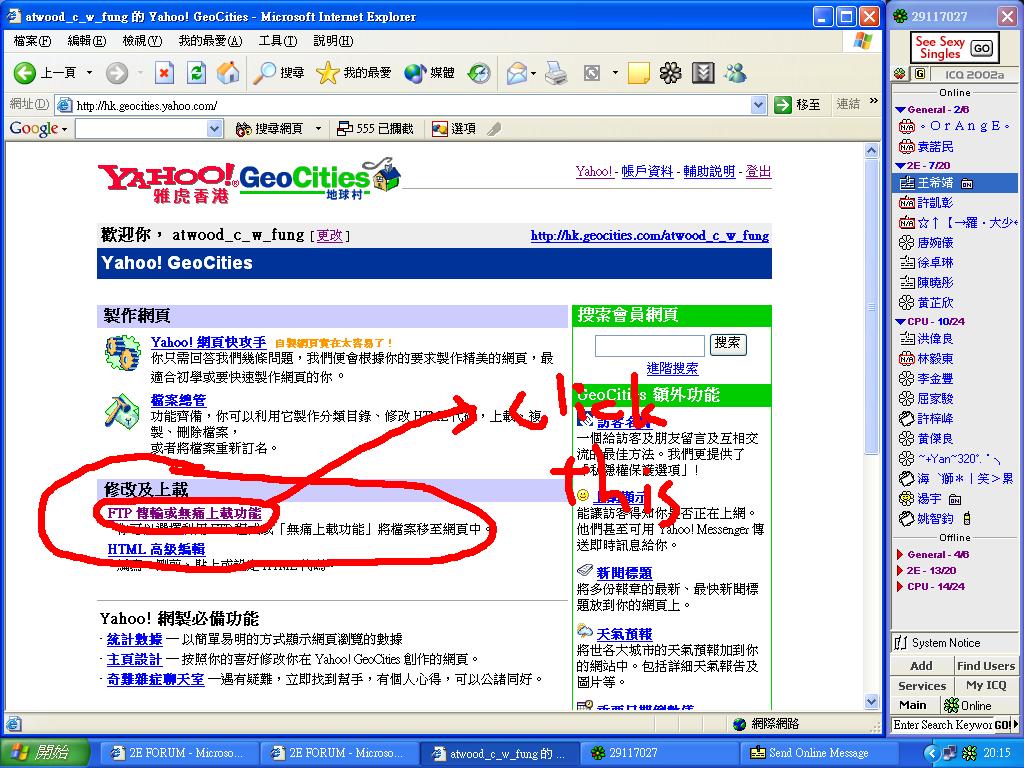Click ICQ Add button
The width and height of the screenshot is (1024, 768).
[x=921, y=665]
